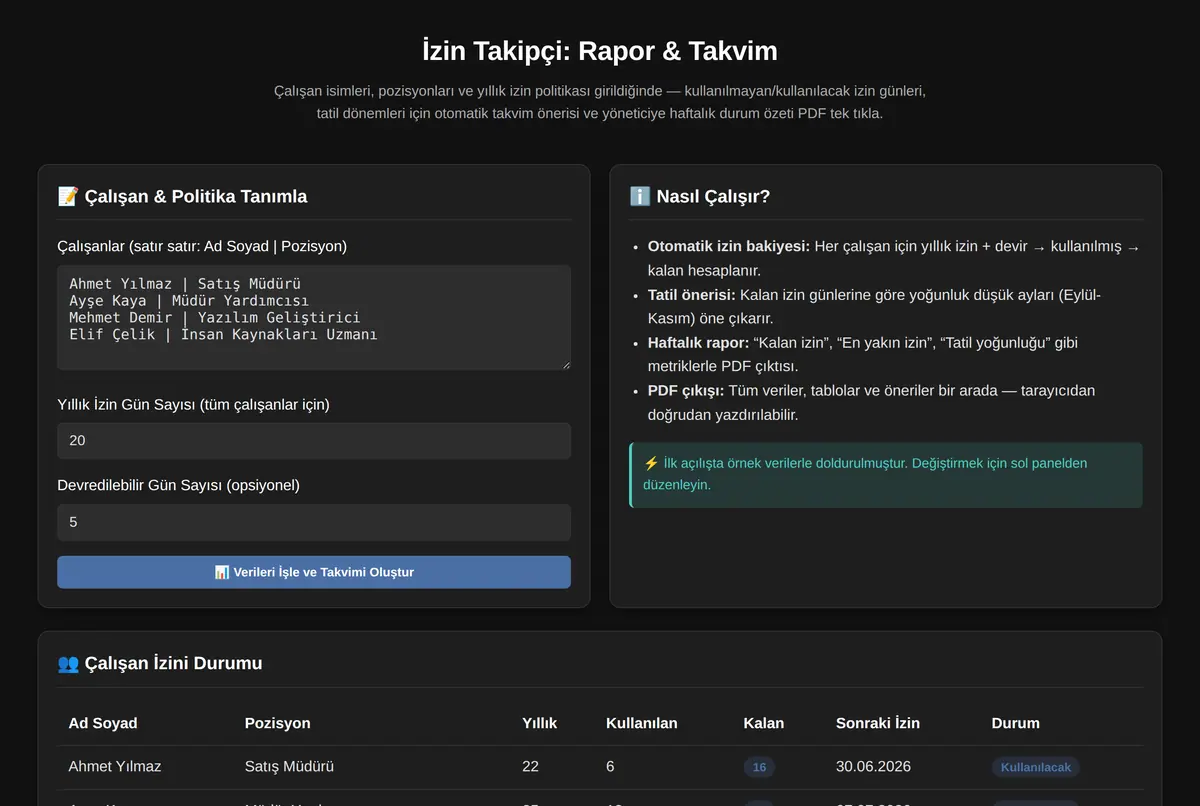Click the remaining days badge '16'
This screenshot has height=806, width=1200.
759,767
